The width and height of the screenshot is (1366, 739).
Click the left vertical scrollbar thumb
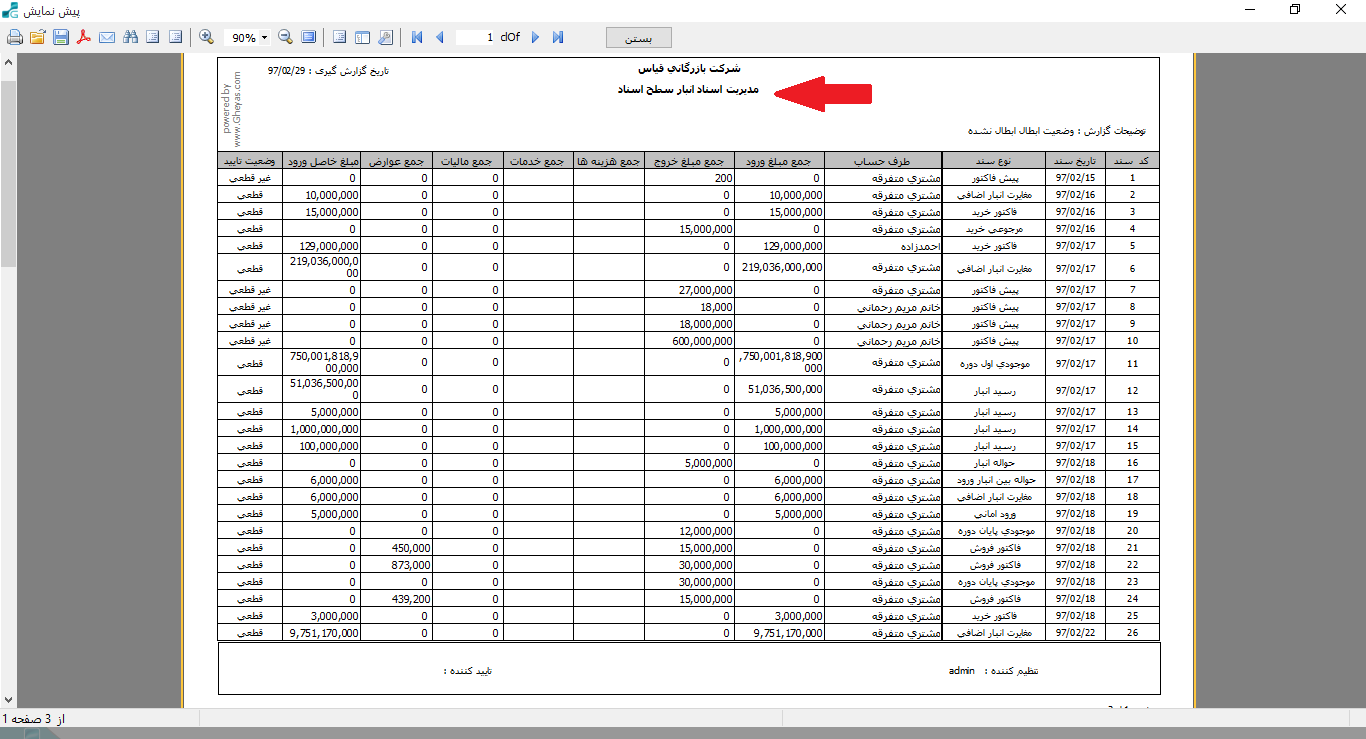tap(8, 173)
